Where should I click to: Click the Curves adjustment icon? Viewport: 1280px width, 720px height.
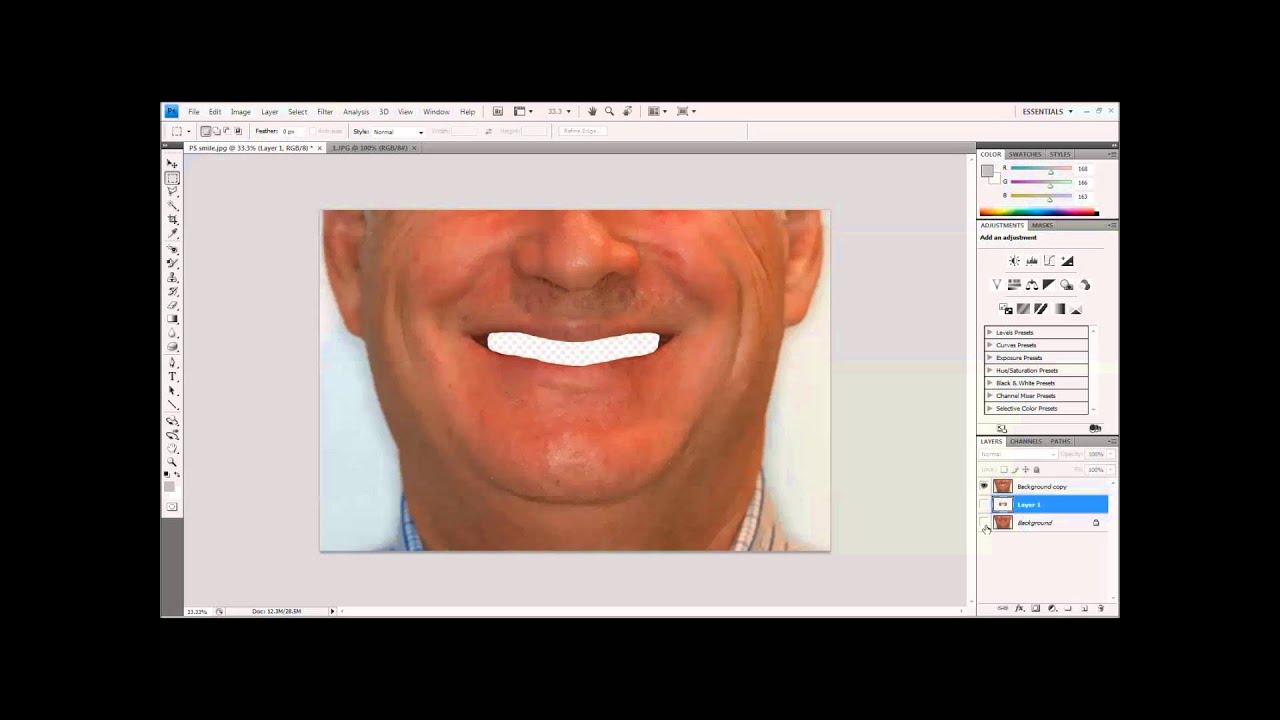[x=1049, y=261]
